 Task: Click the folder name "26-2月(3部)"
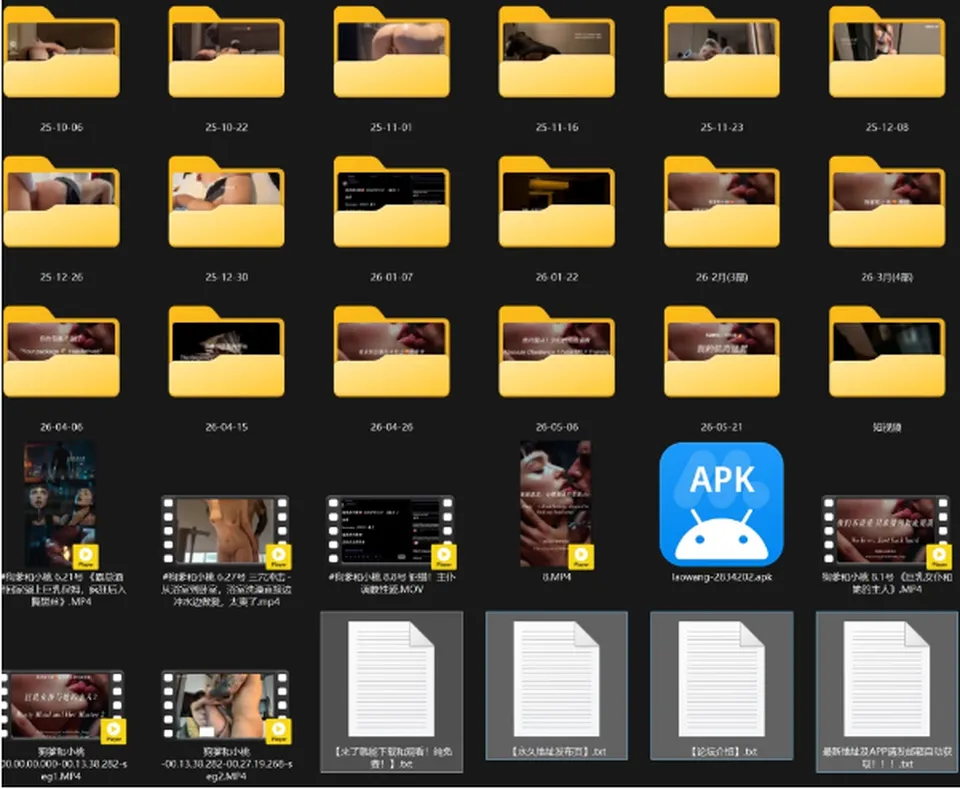tap(722, 277)
